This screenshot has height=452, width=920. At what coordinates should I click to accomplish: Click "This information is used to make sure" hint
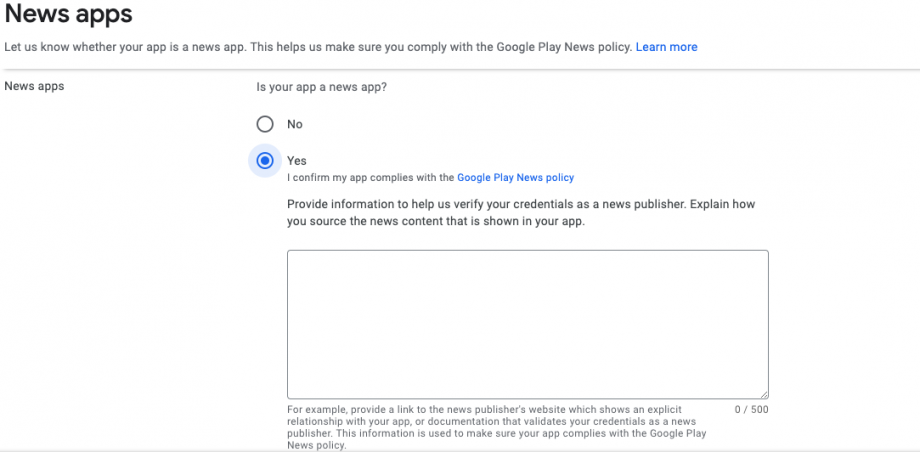pyautogui.click(x=440, y=434)
